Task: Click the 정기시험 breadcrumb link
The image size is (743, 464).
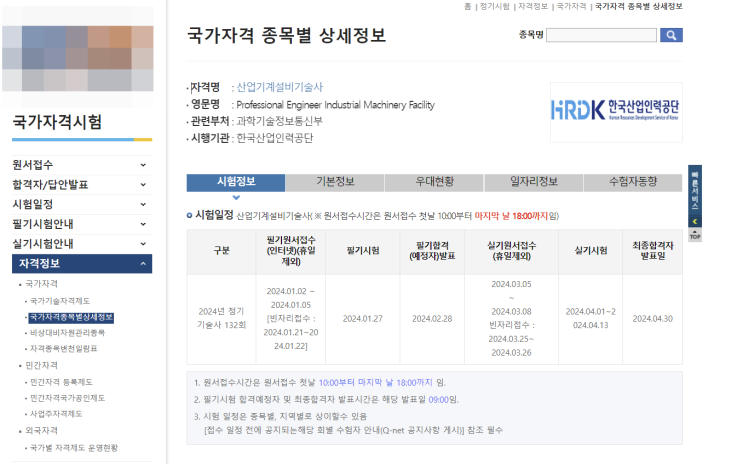Action: point(494,6)
